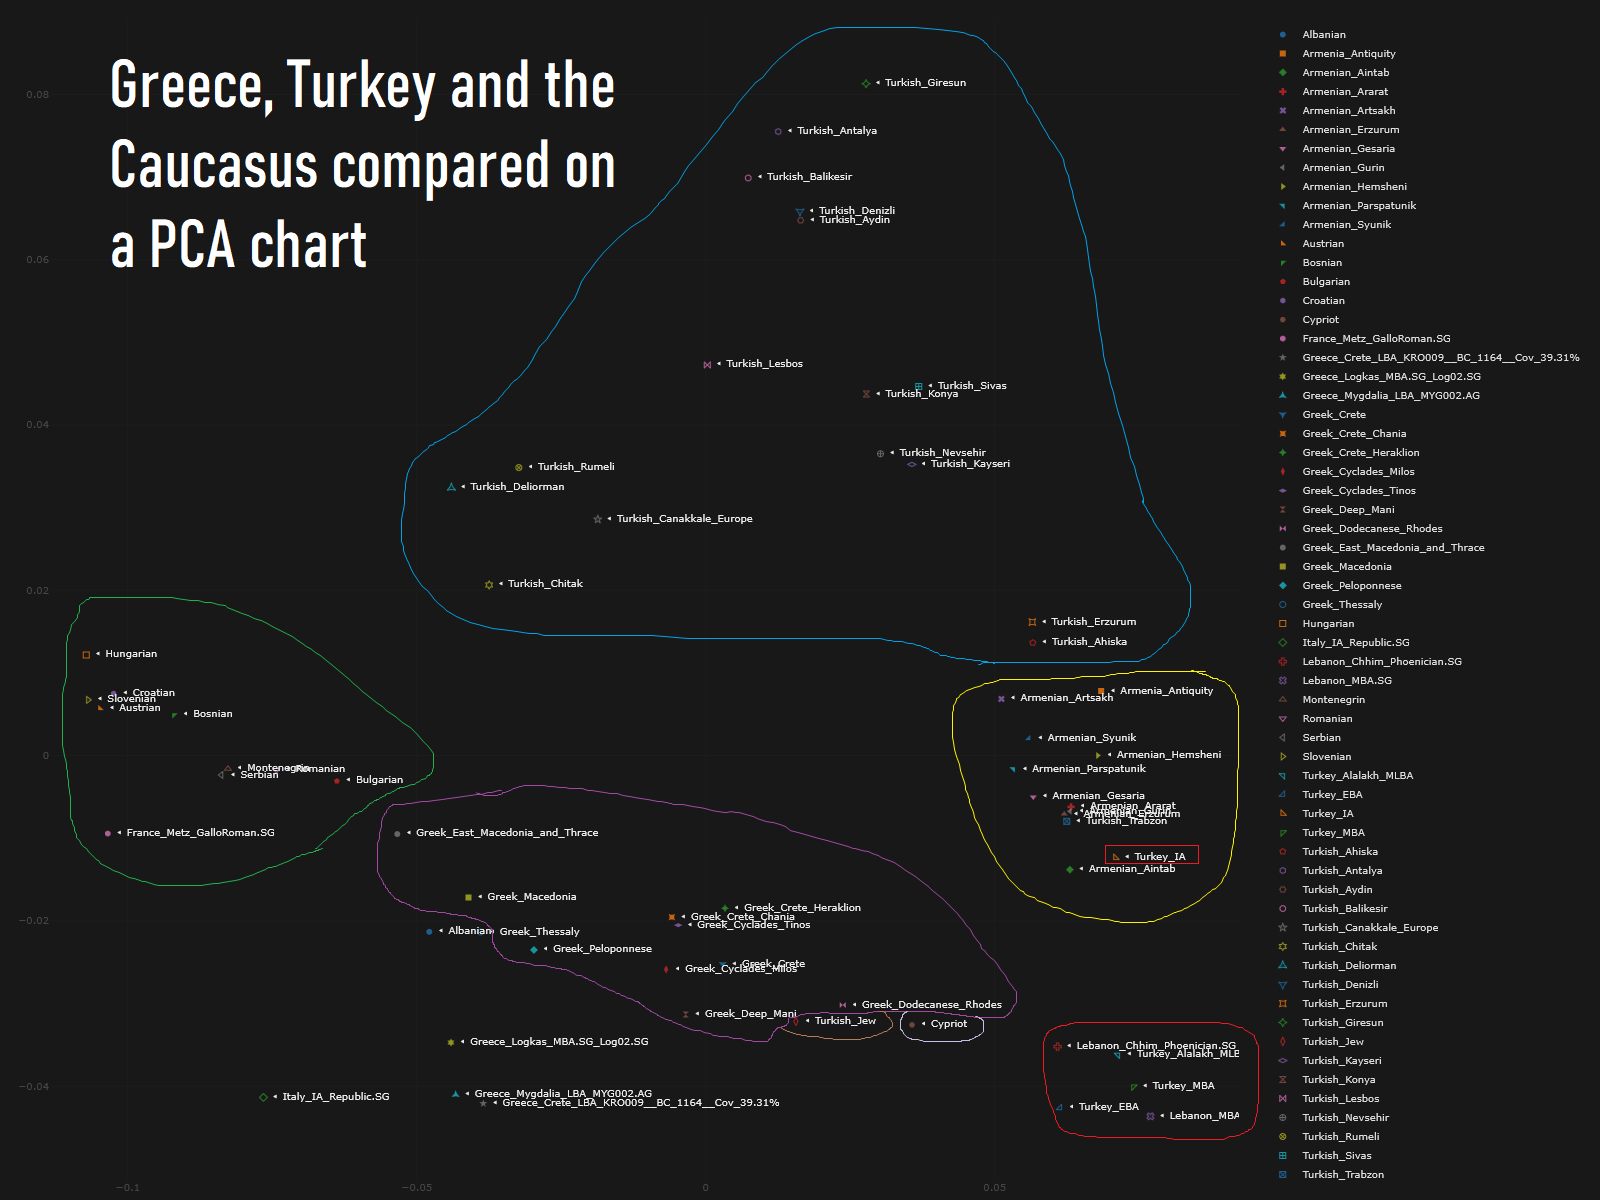Click the 0.08 tick on the vertical axis
Viewport: 1600px width, 1200px height.
(37, 95)
